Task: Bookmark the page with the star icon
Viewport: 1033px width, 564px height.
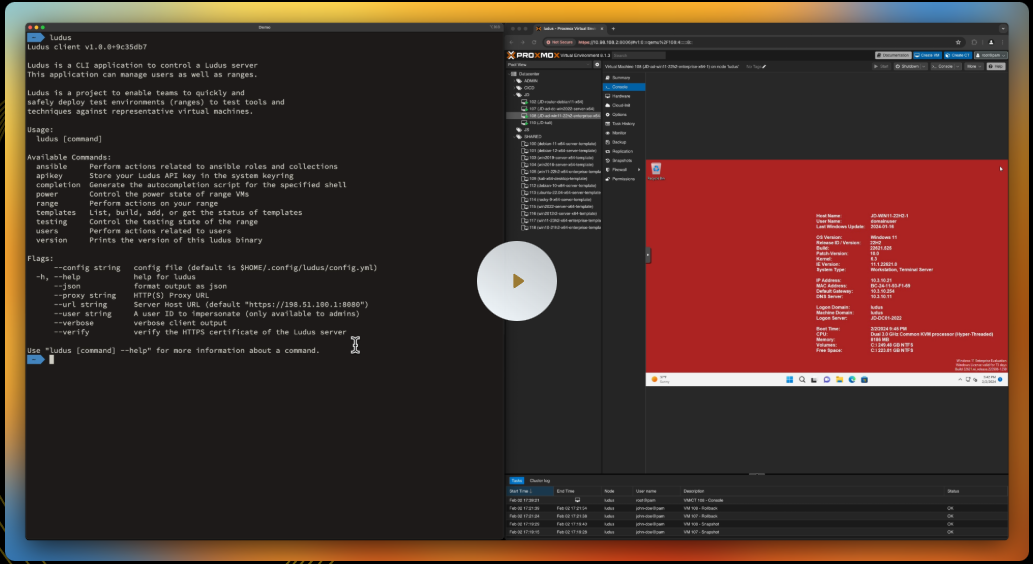Action: tap(956, 42)
